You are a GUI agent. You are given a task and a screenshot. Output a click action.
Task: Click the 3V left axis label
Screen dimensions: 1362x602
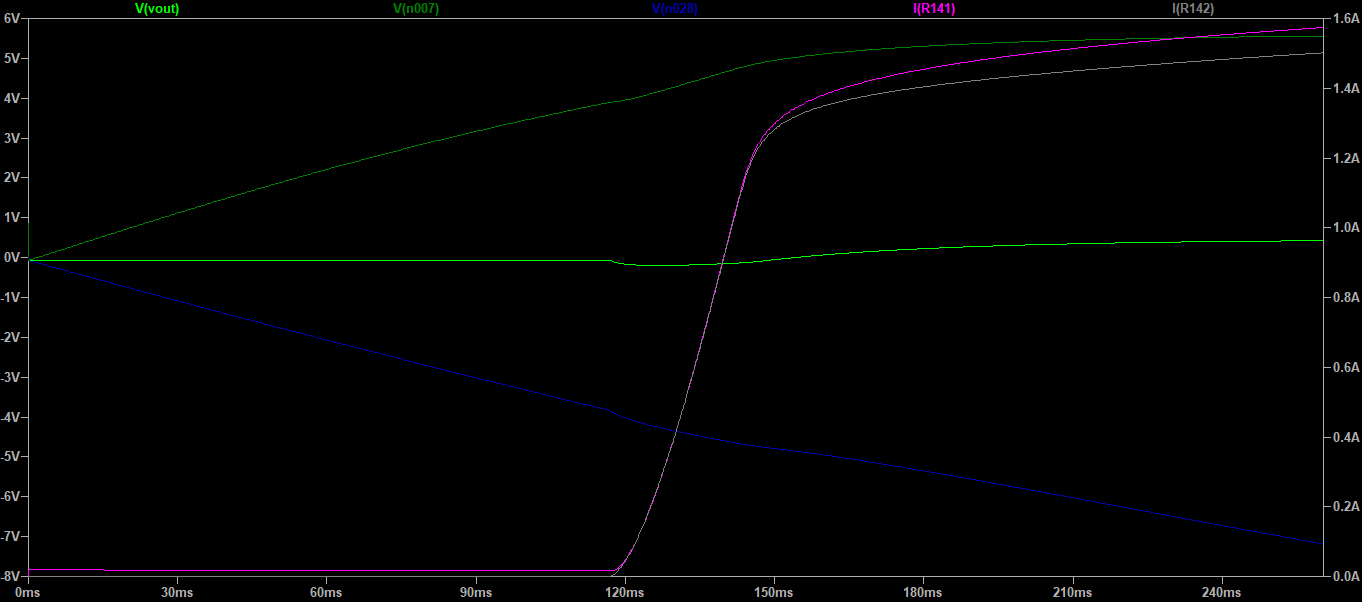point(13,138)
